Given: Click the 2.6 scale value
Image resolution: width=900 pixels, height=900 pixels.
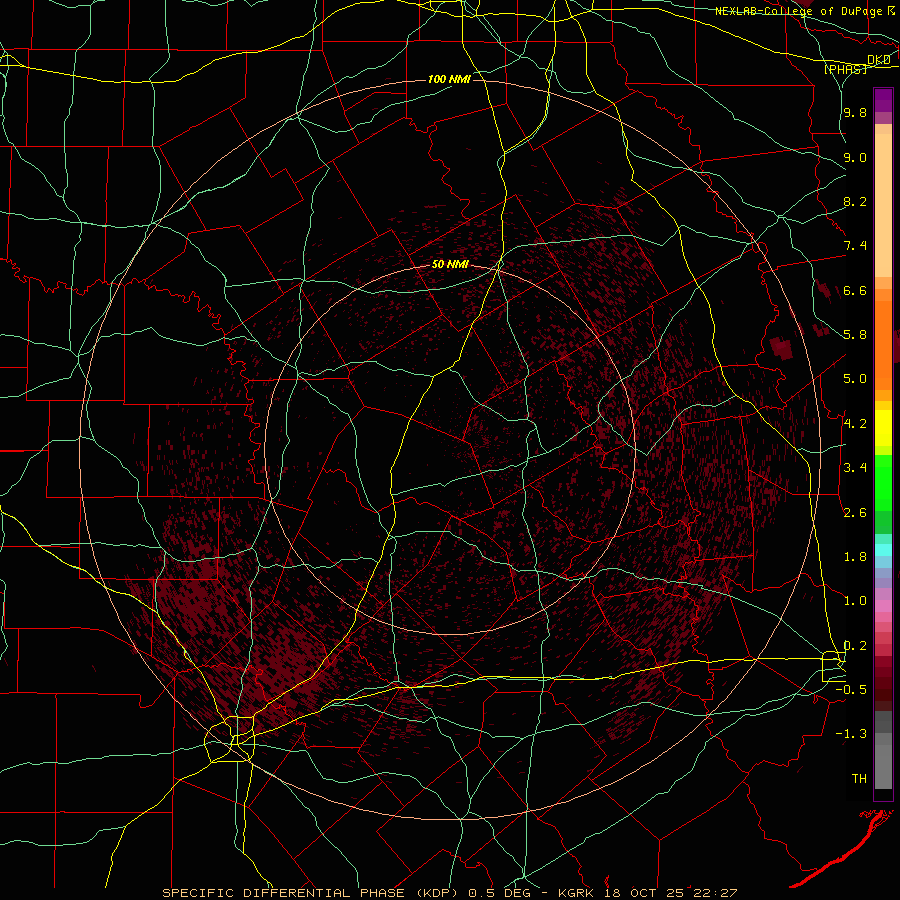Looking at the screenshot, I should 855,513.
